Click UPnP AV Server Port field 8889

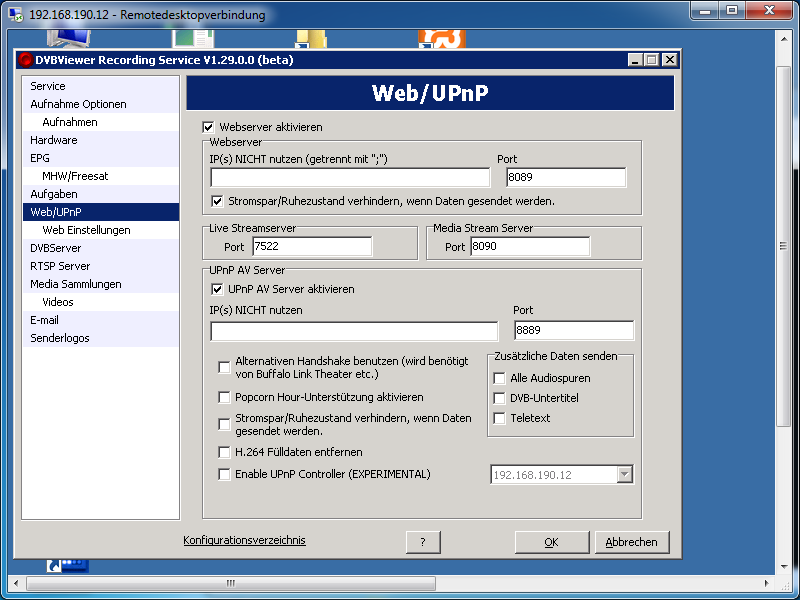[x=574, y=331]
